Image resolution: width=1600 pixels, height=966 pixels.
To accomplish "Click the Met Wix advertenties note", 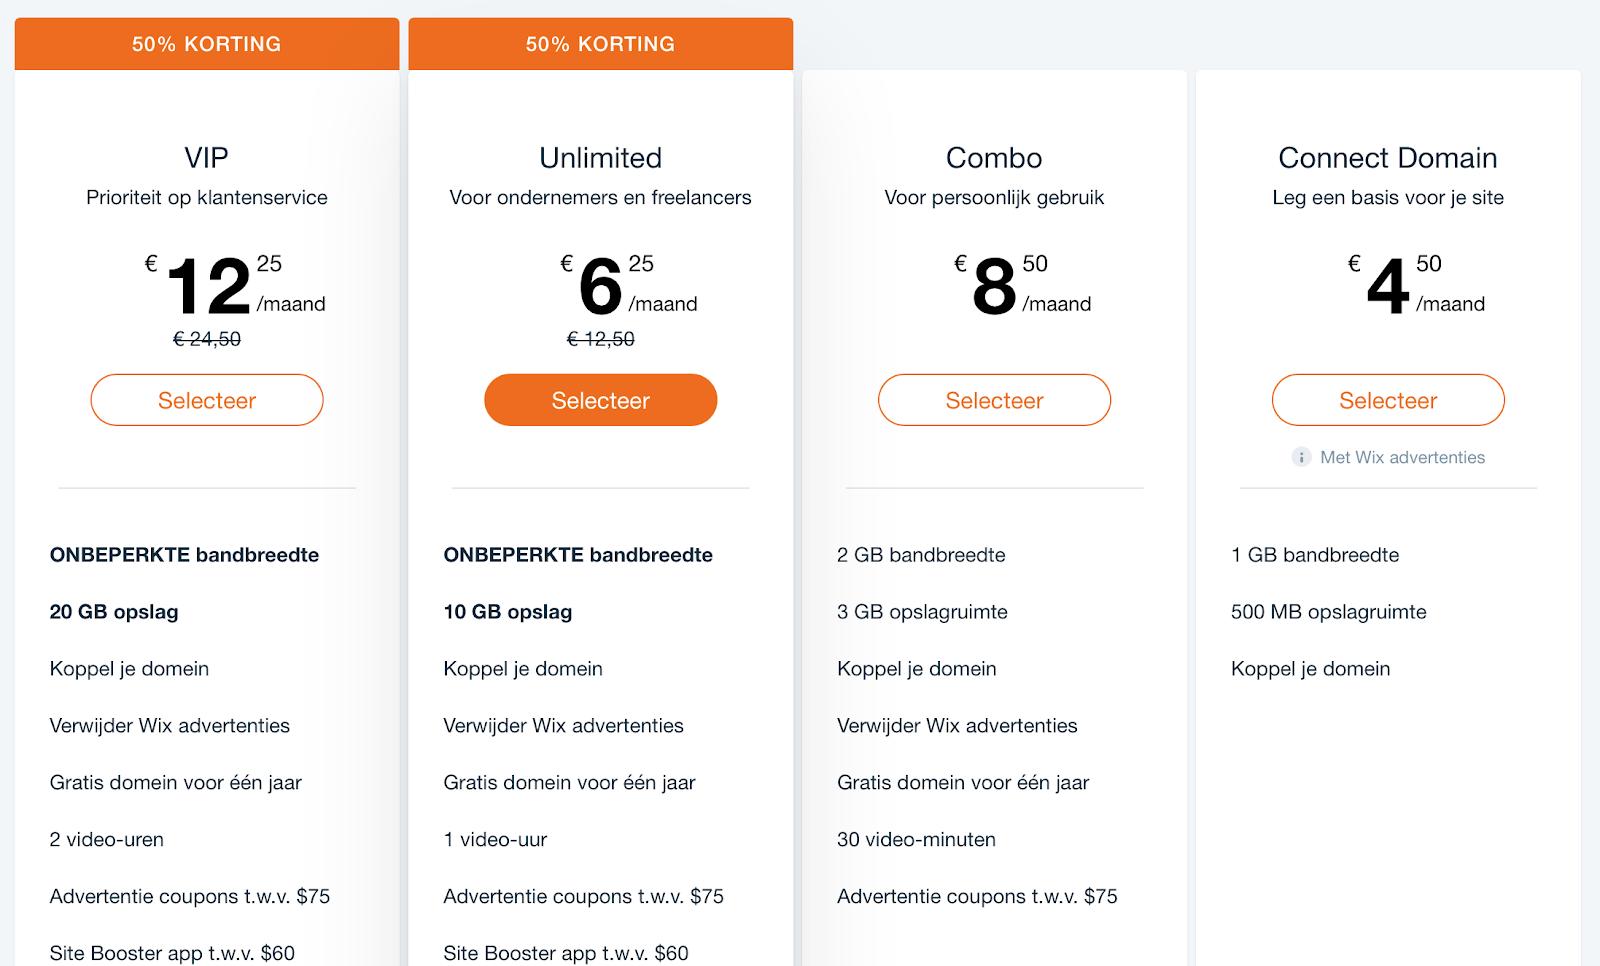I will coord(1402,457).
